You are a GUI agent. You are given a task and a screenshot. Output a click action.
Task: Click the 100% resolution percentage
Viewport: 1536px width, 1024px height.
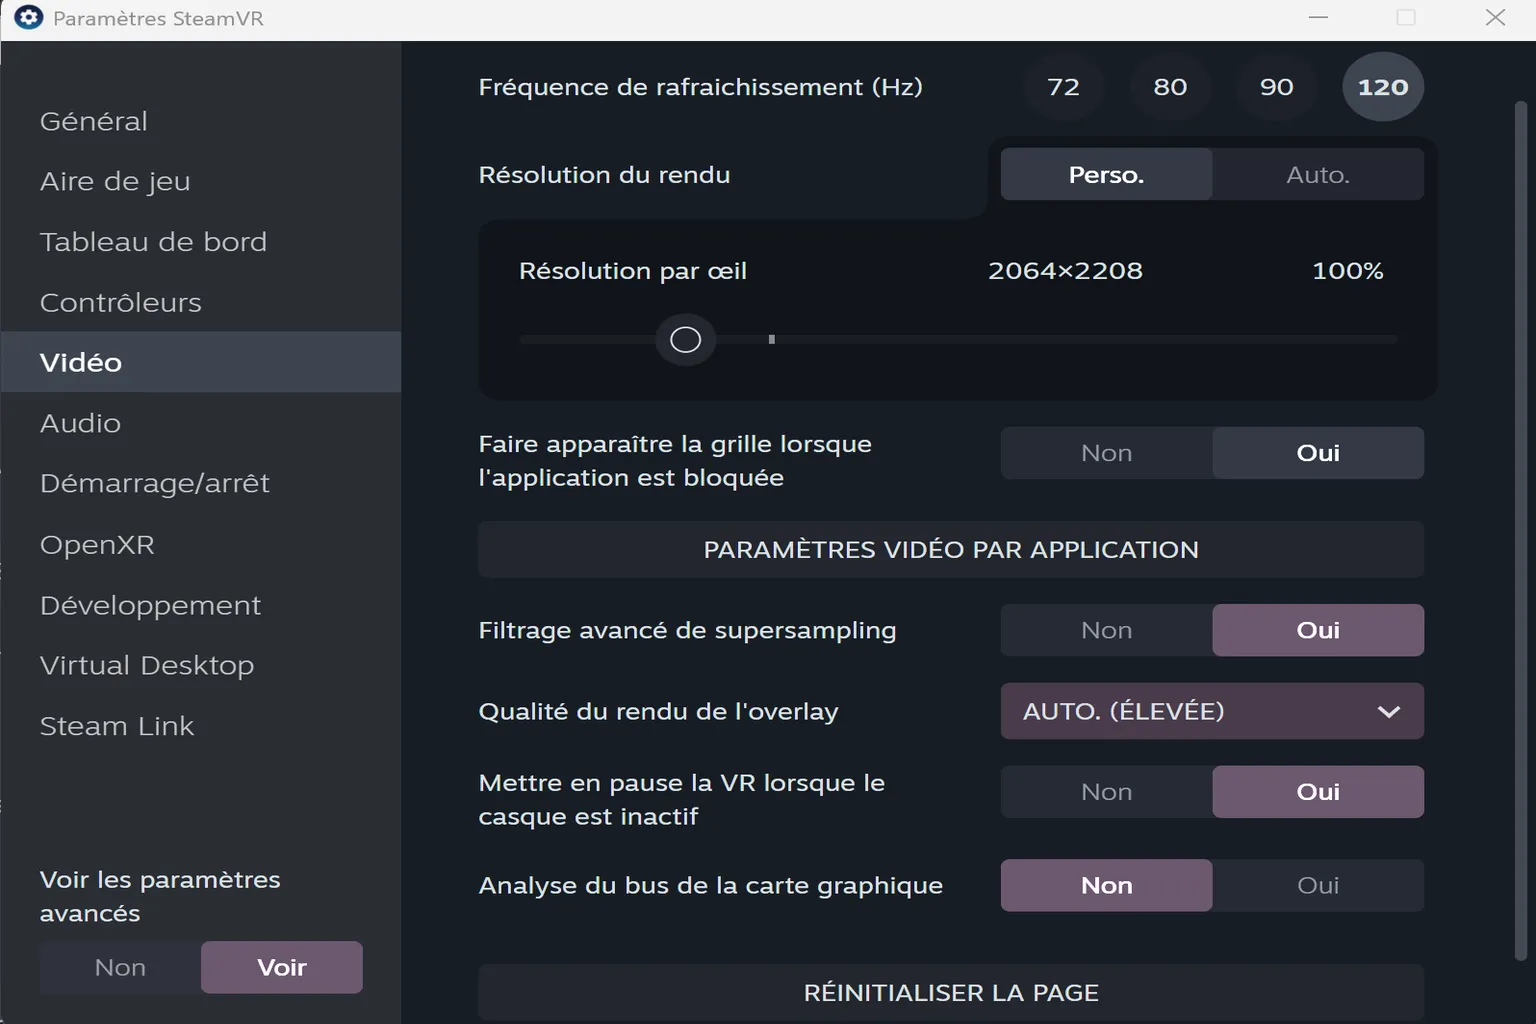[1347, 271]
